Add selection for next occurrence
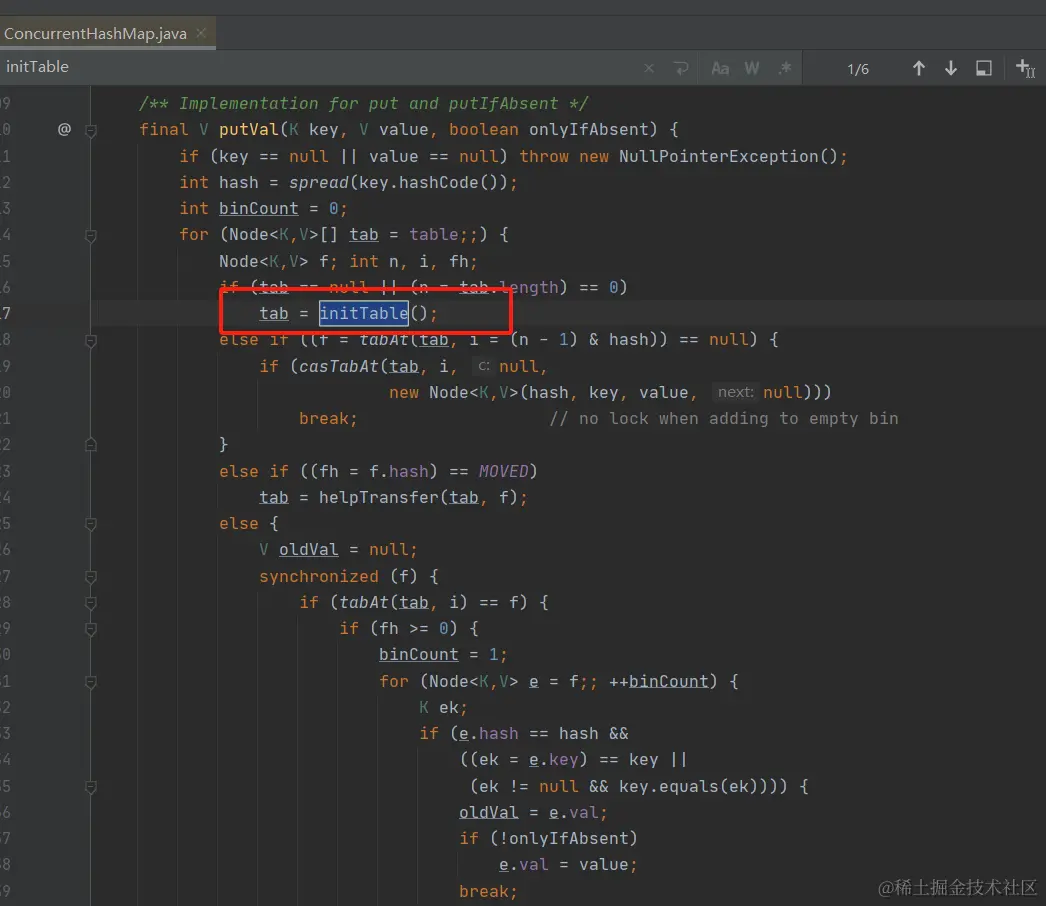The image size is (1046, 906). 1025,68
